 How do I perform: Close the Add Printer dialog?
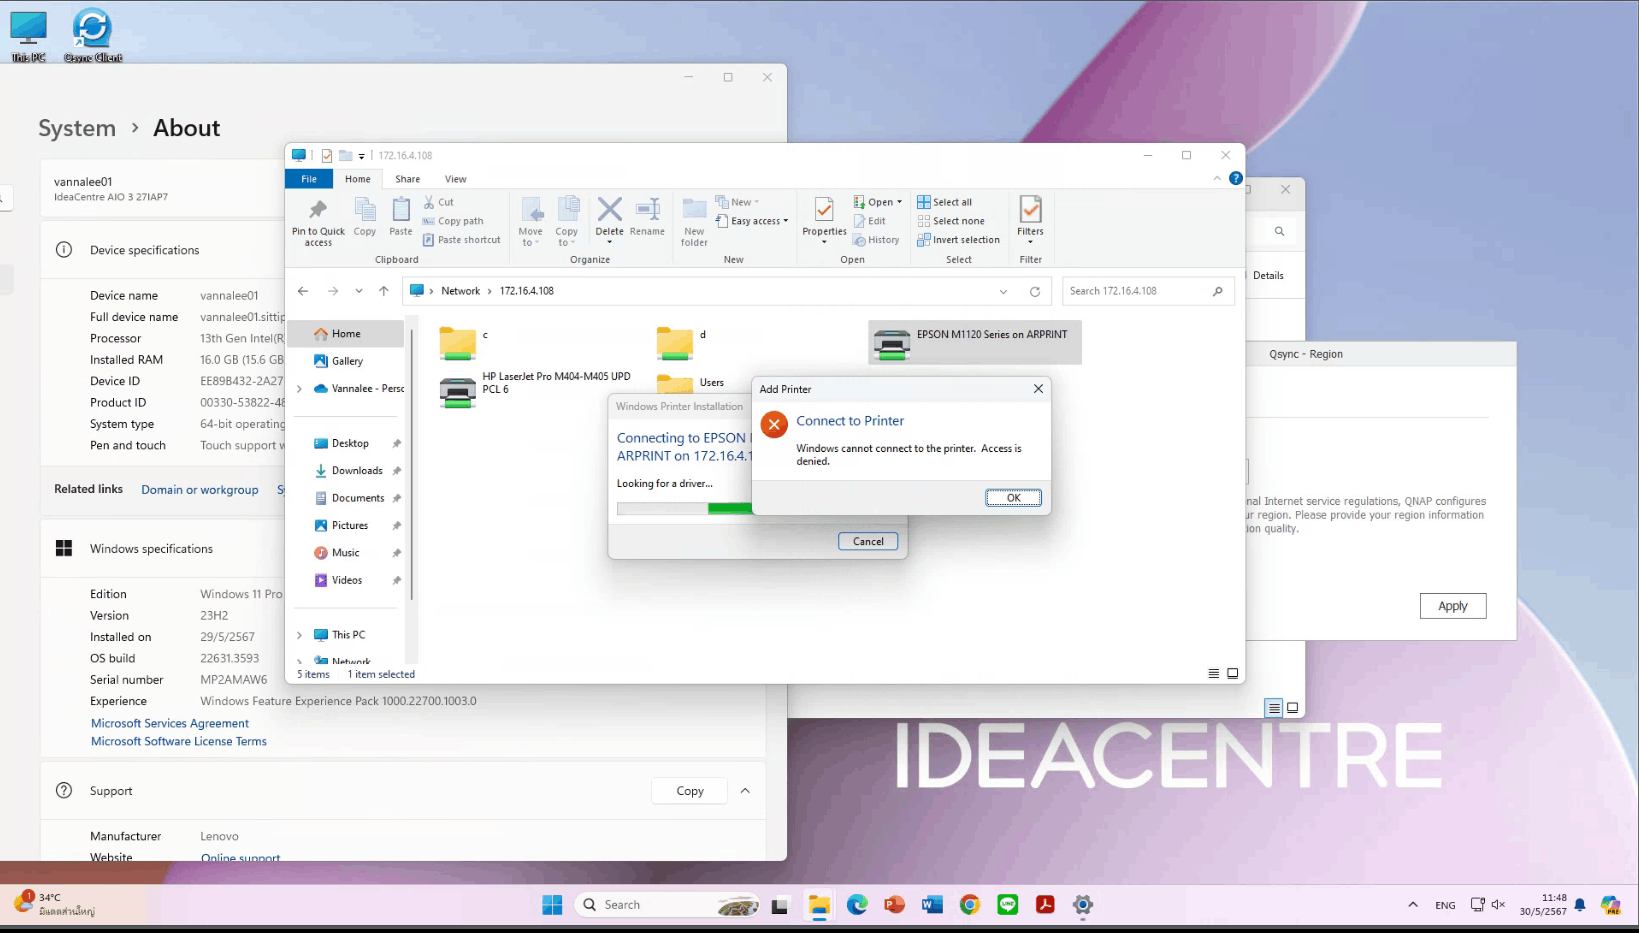tap(1038, 389)
